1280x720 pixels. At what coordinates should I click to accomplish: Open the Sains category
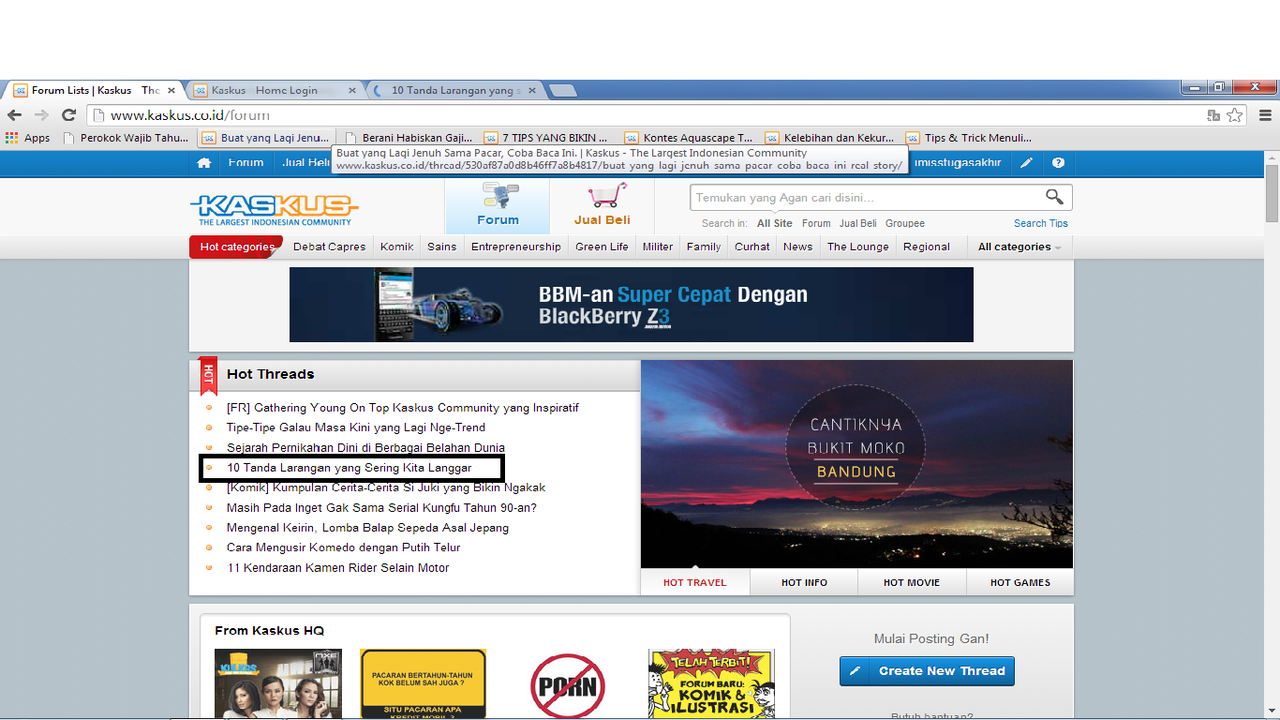442,247
